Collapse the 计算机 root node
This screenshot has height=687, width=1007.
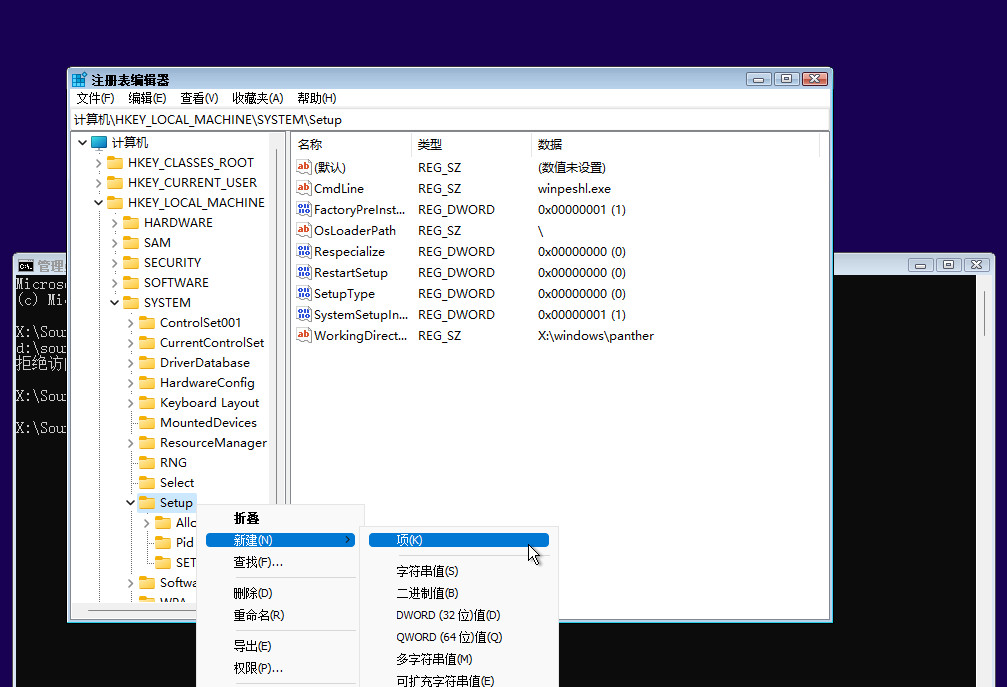point(83,143)
